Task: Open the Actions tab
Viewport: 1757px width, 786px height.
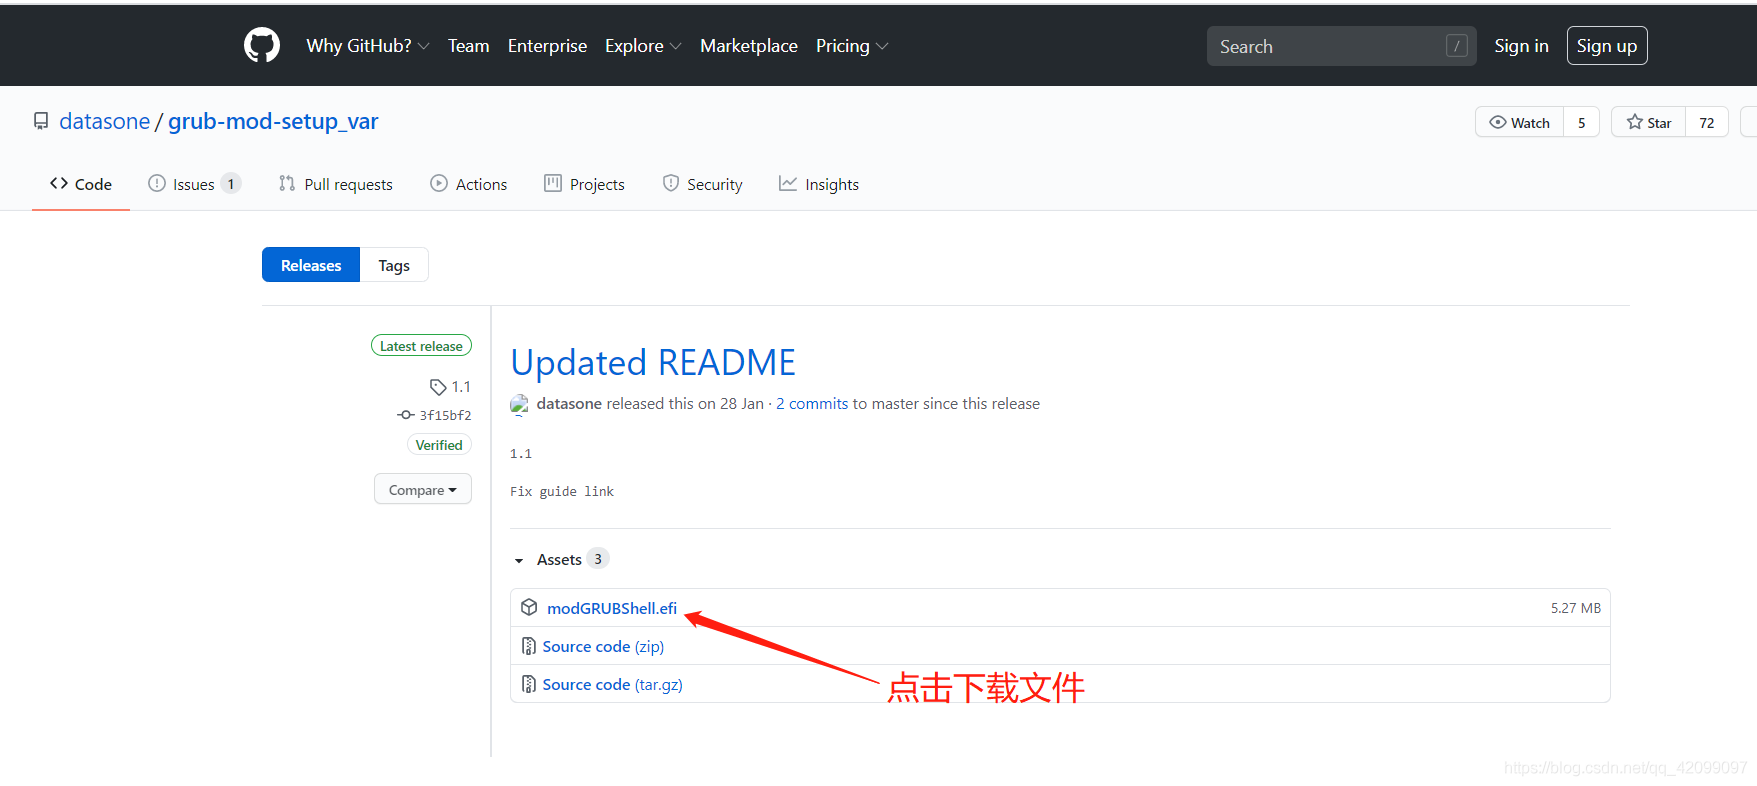Action: click(469, 184)
